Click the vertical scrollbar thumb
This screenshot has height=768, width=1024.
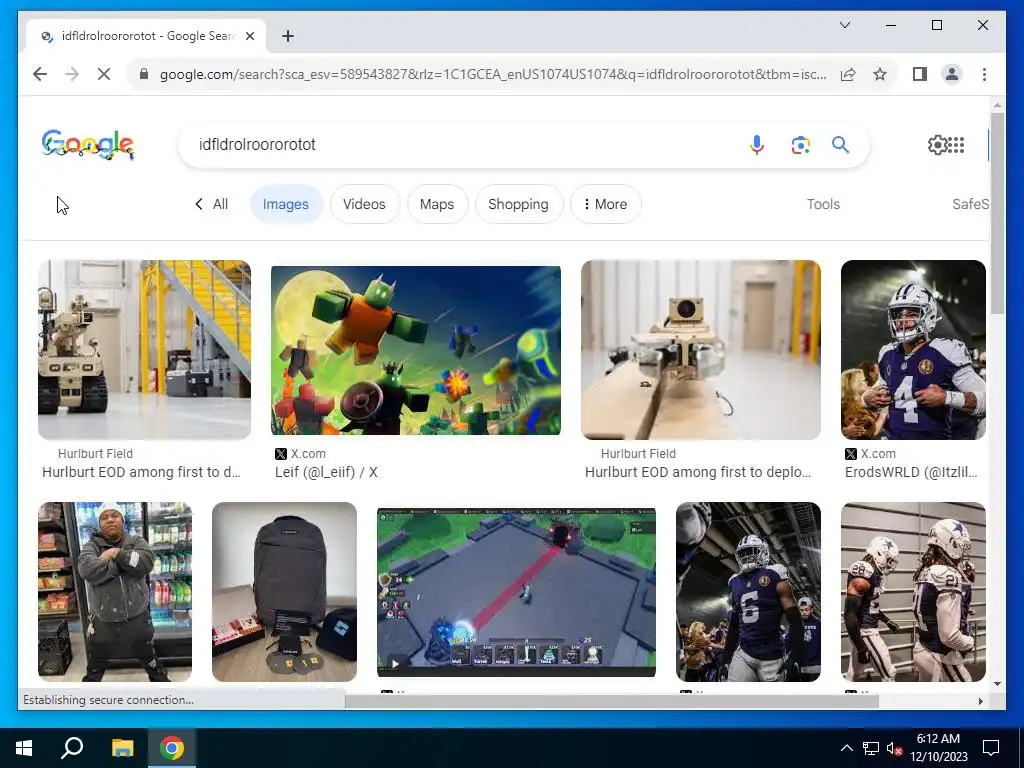click(997, 212)
